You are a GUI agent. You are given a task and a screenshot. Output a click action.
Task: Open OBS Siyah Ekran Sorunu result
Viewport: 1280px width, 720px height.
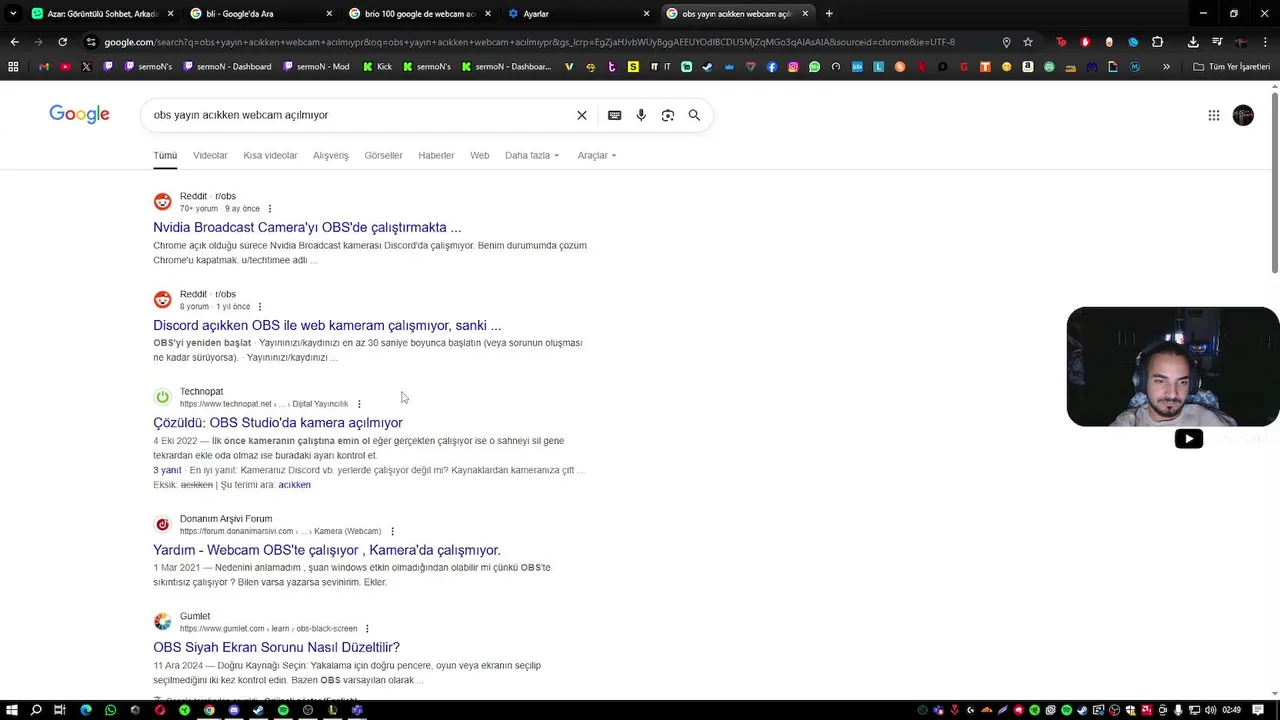pos(276,647)
